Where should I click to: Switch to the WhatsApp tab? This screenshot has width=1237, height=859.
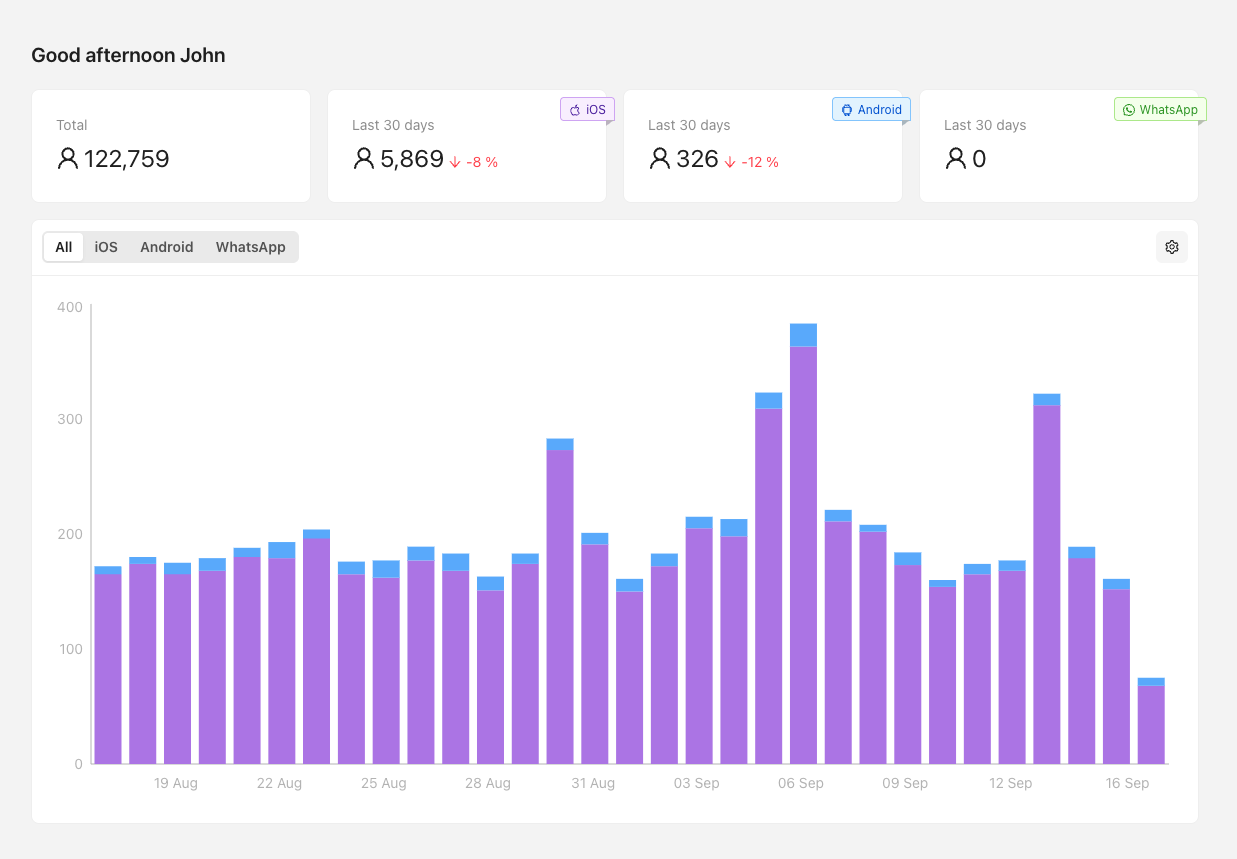(x=250, y=247)
